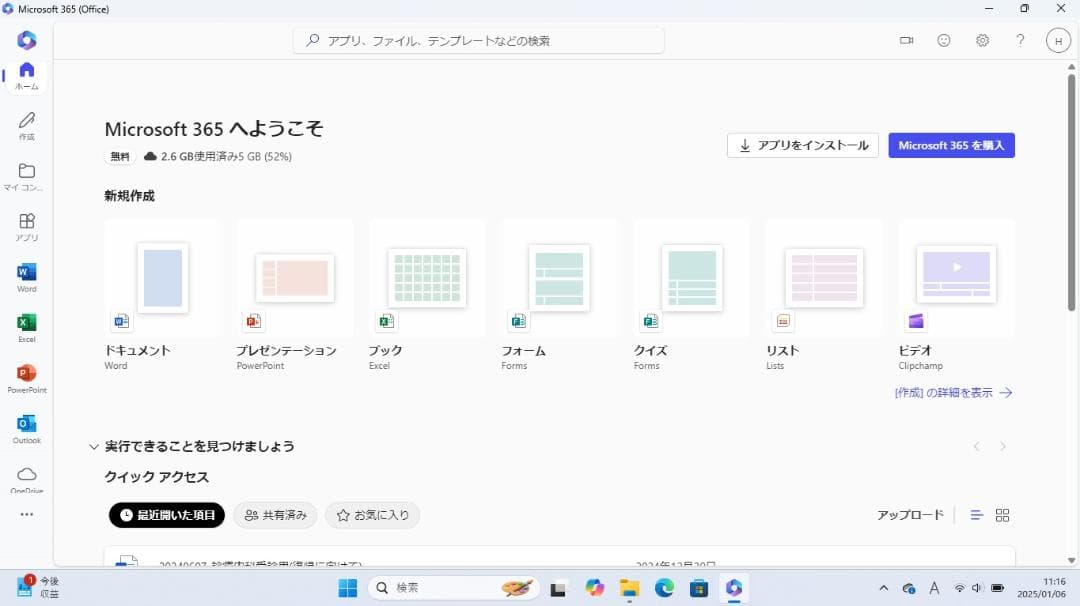The image size is (1080, 606).
Task: Click the search field for apps and files
Action: coord(479,41)
